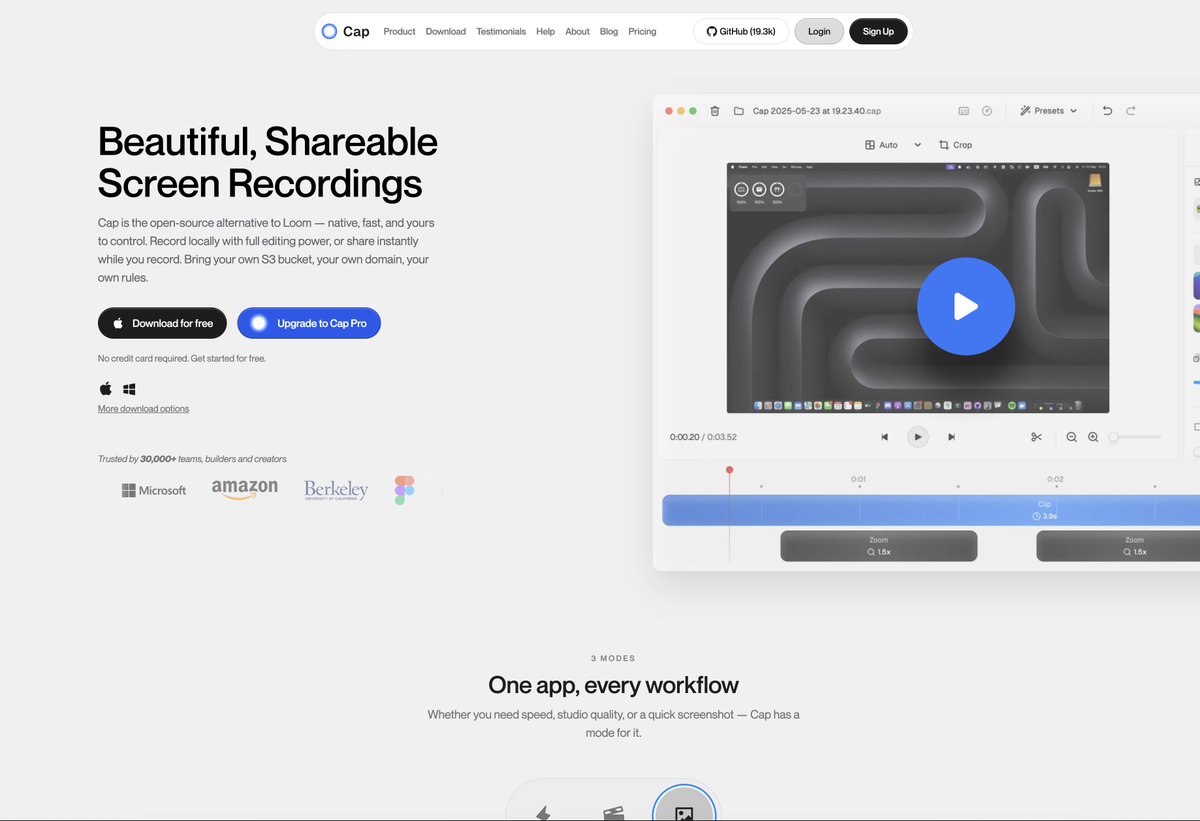Viewport: 1200px width, 821px height.
Task: Click the 3 MODES label
Action: click(x=613, y=658)
